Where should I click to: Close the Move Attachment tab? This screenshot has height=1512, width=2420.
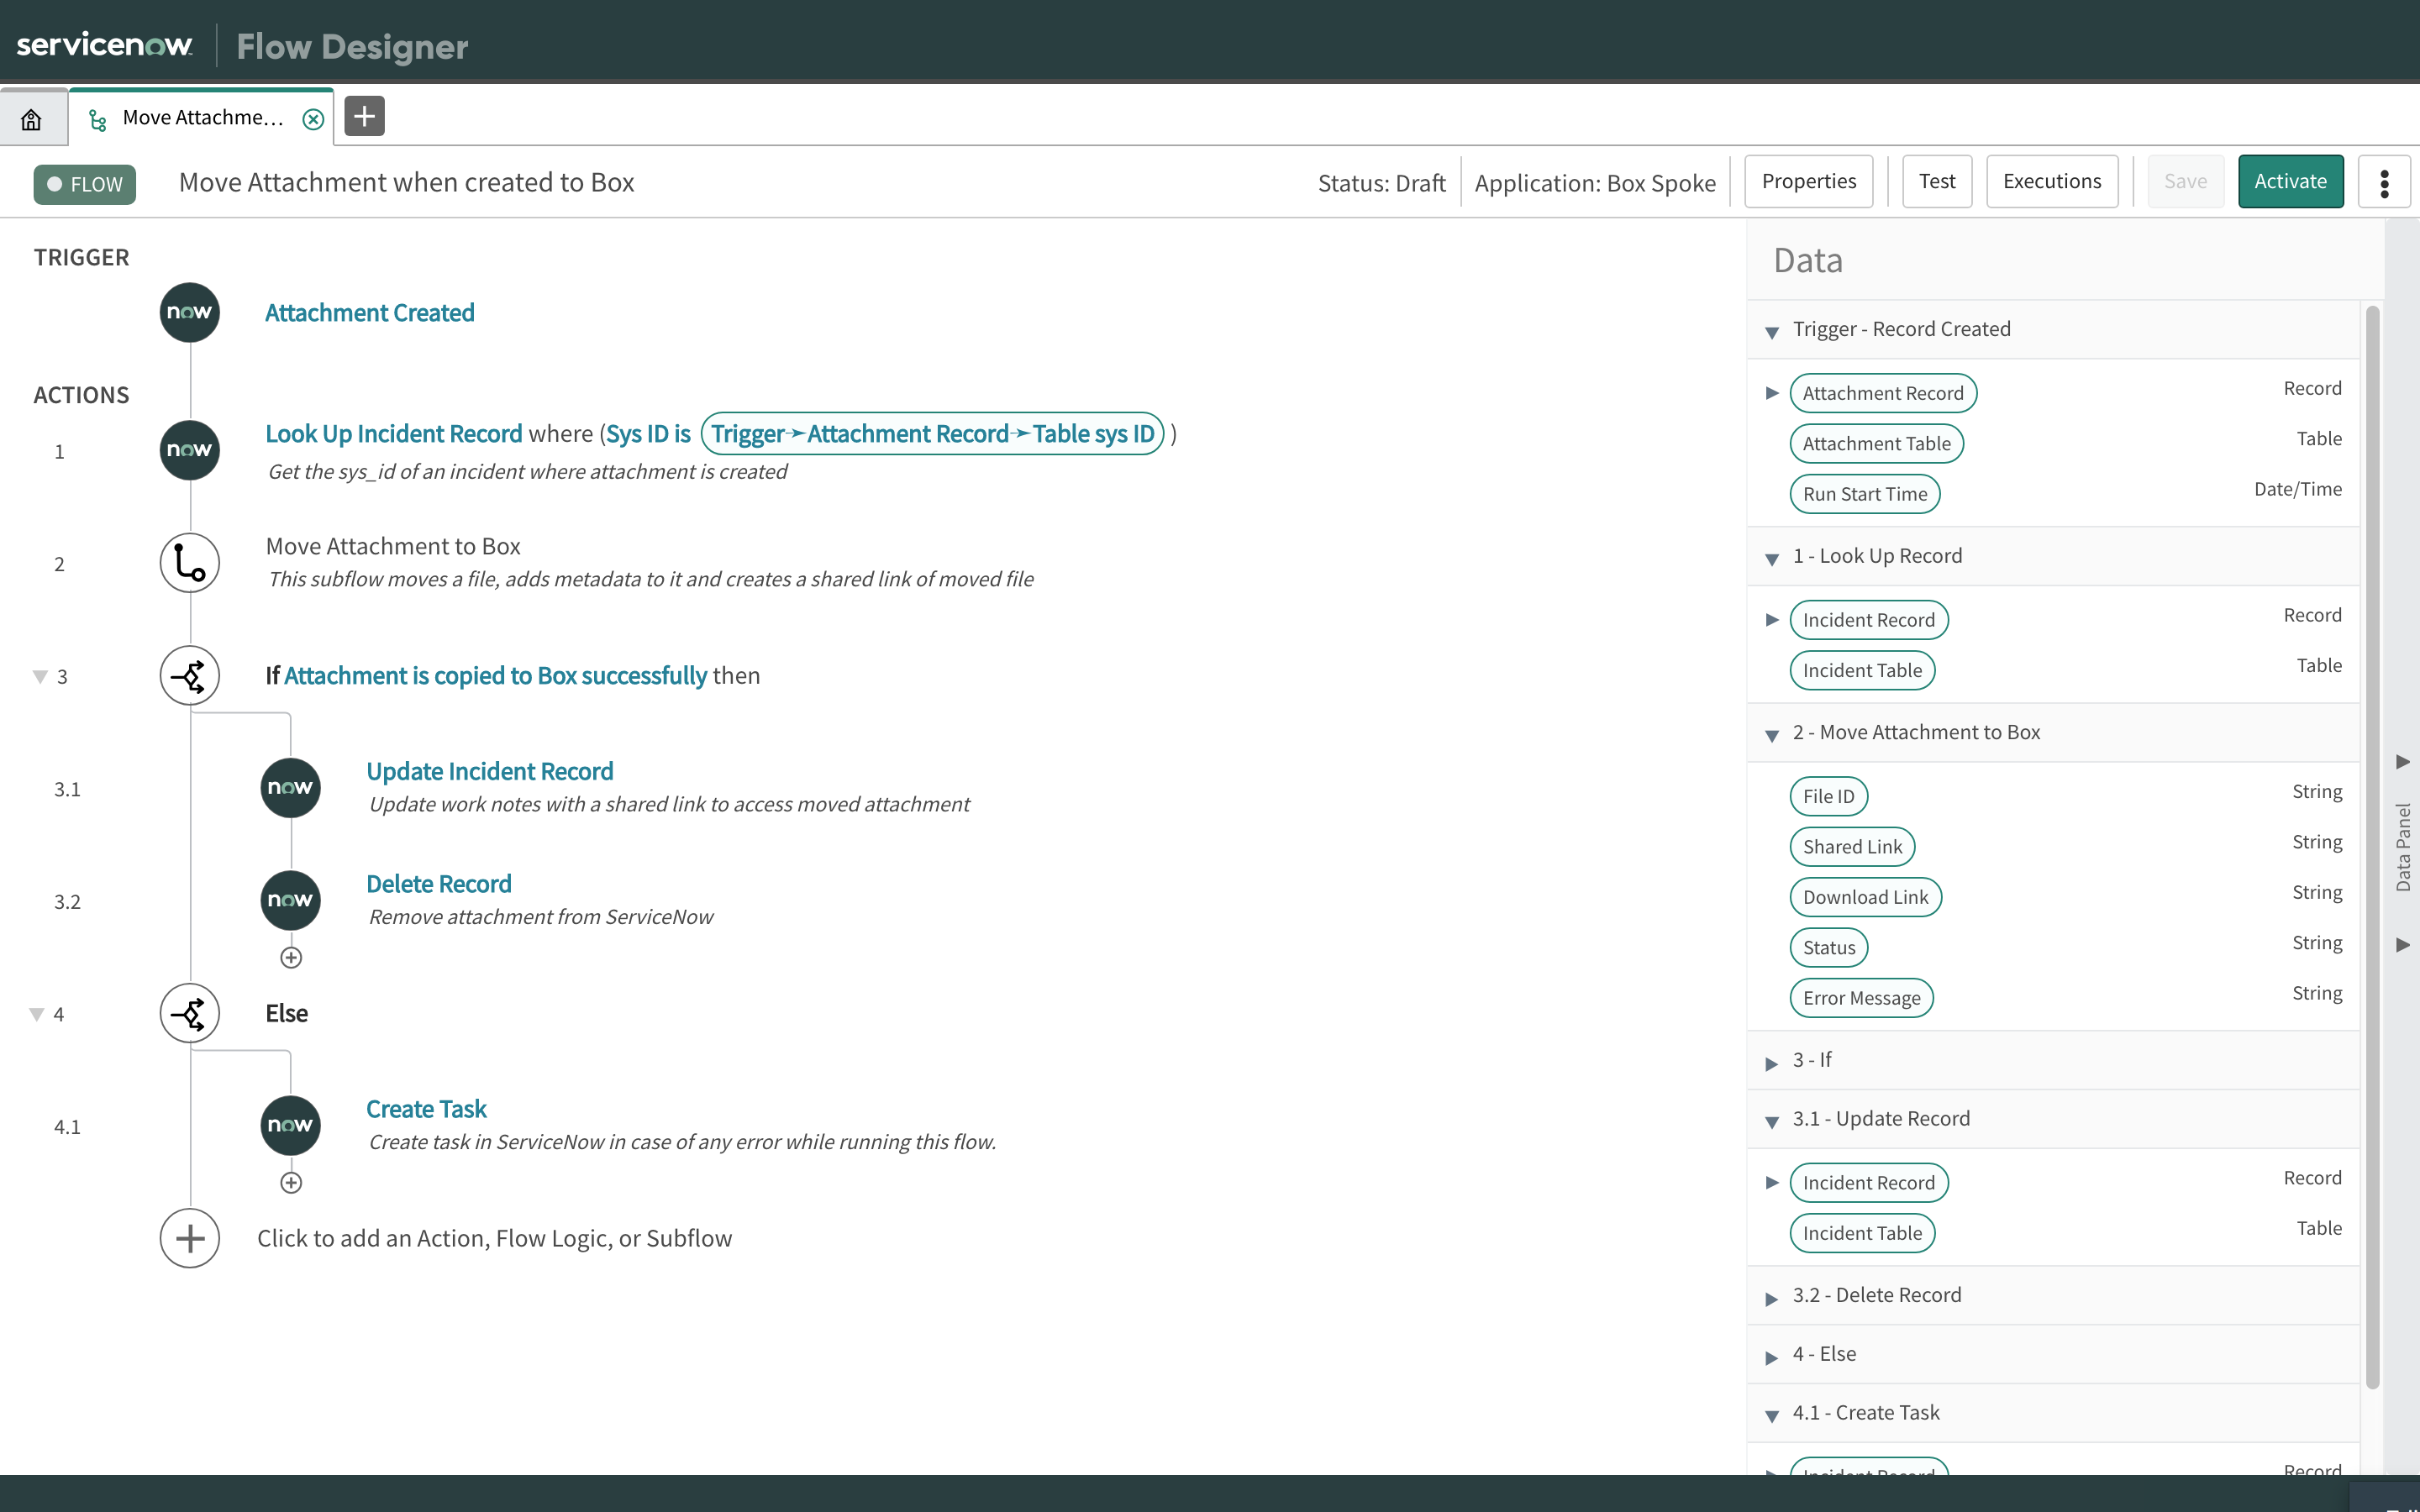(313, 119)
